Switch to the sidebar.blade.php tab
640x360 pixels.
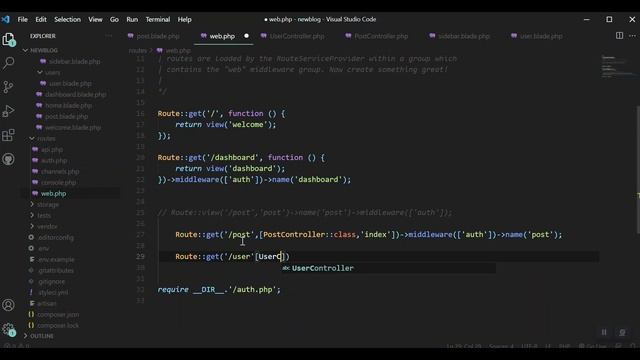(x=459, y=36)
